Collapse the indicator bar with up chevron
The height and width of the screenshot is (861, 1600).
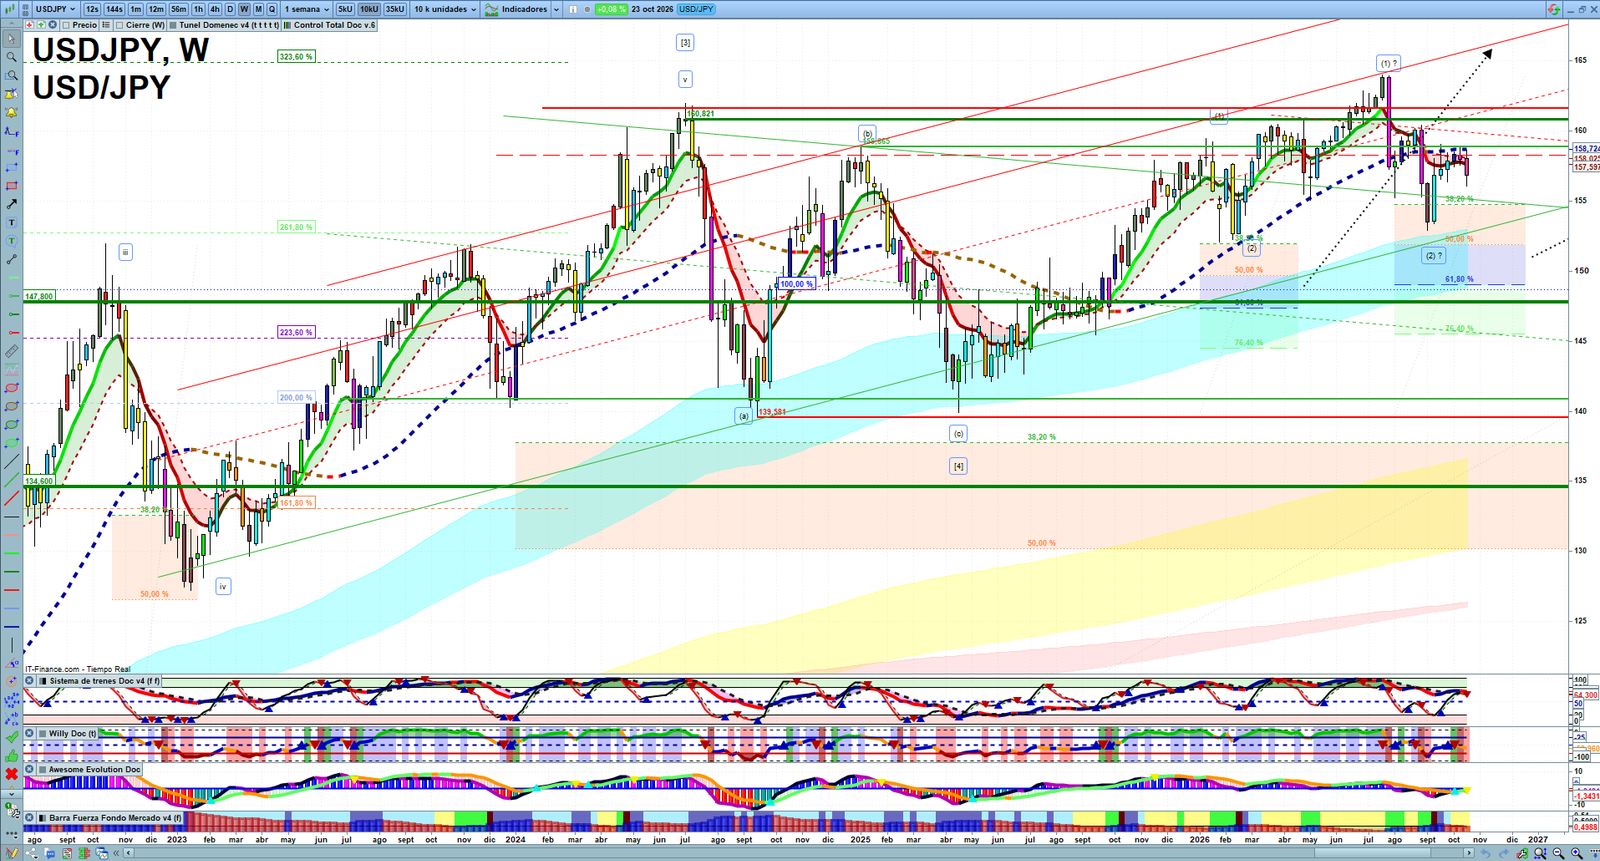pyautogui.click(x=11, y=24)
